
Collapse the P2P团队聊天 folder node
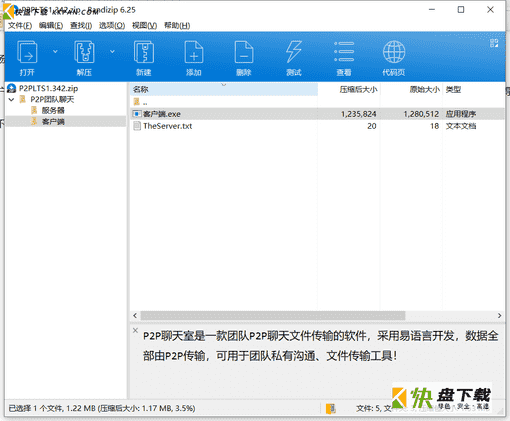point(12,99)
